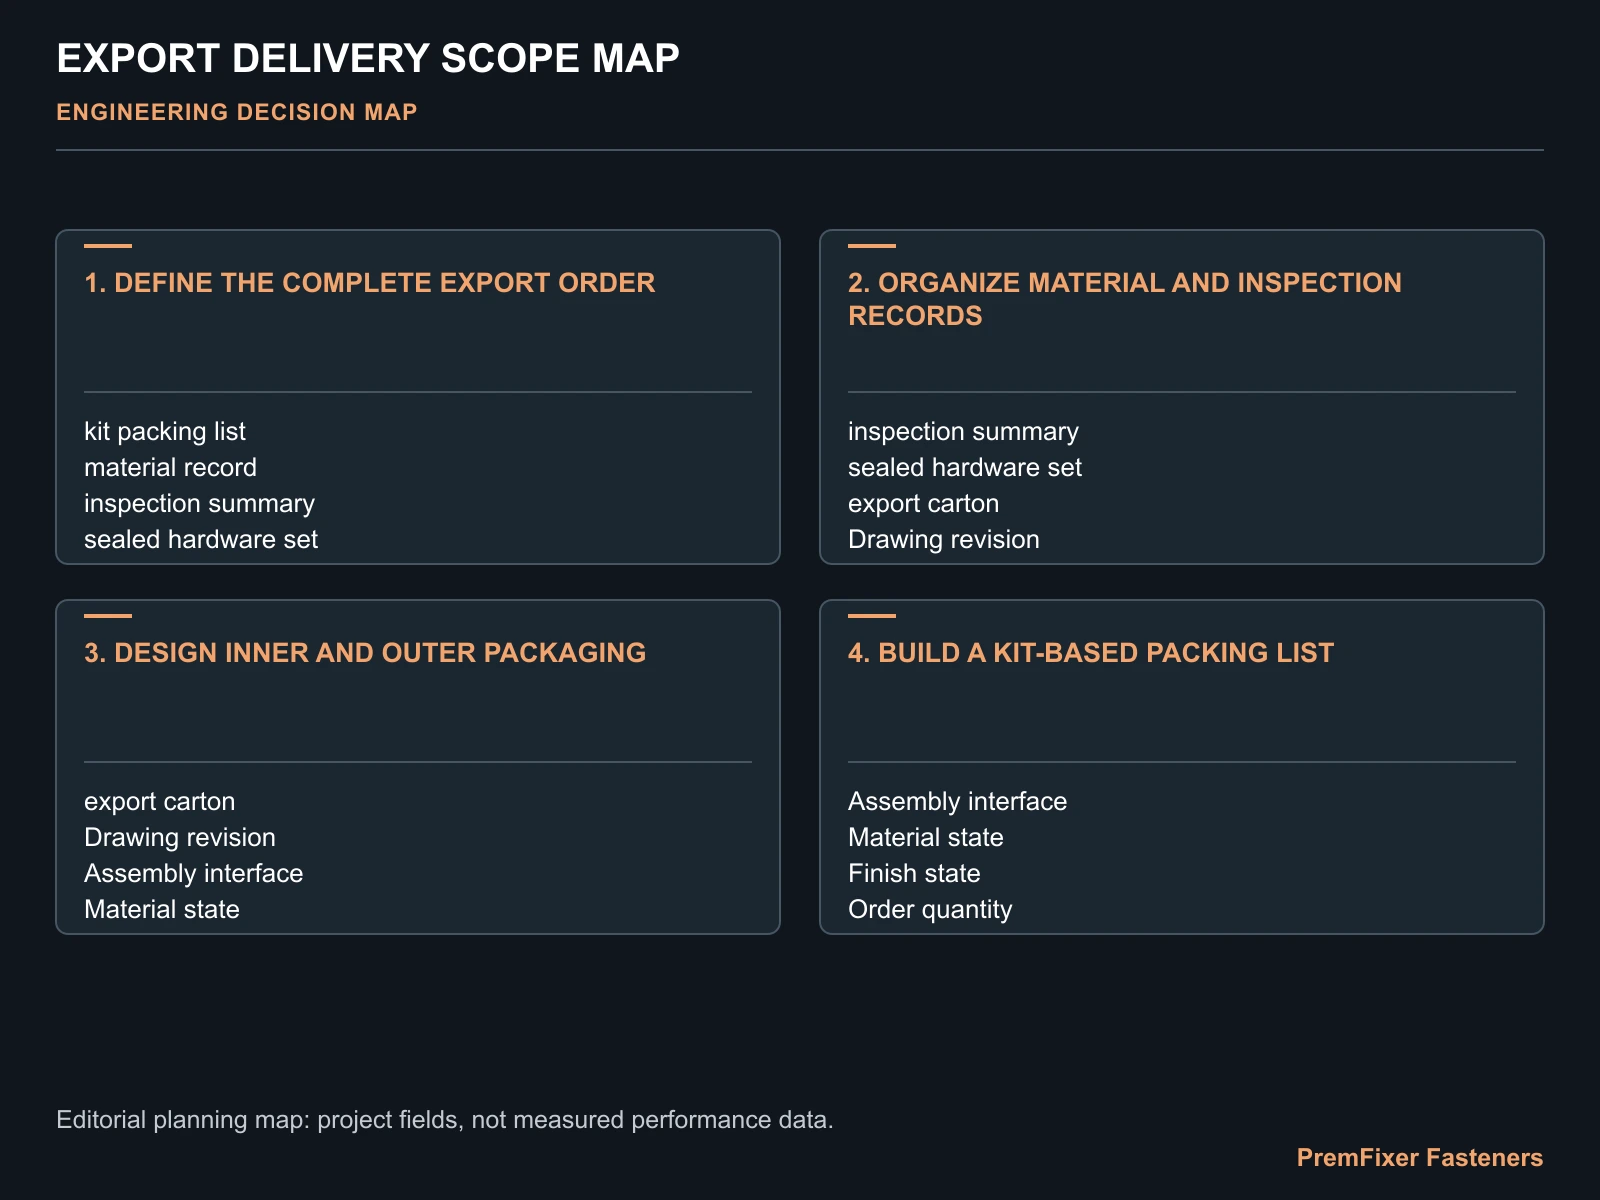Select heading '1. Define the Complete Export Order'
1600x1200 pixels.
370,283
